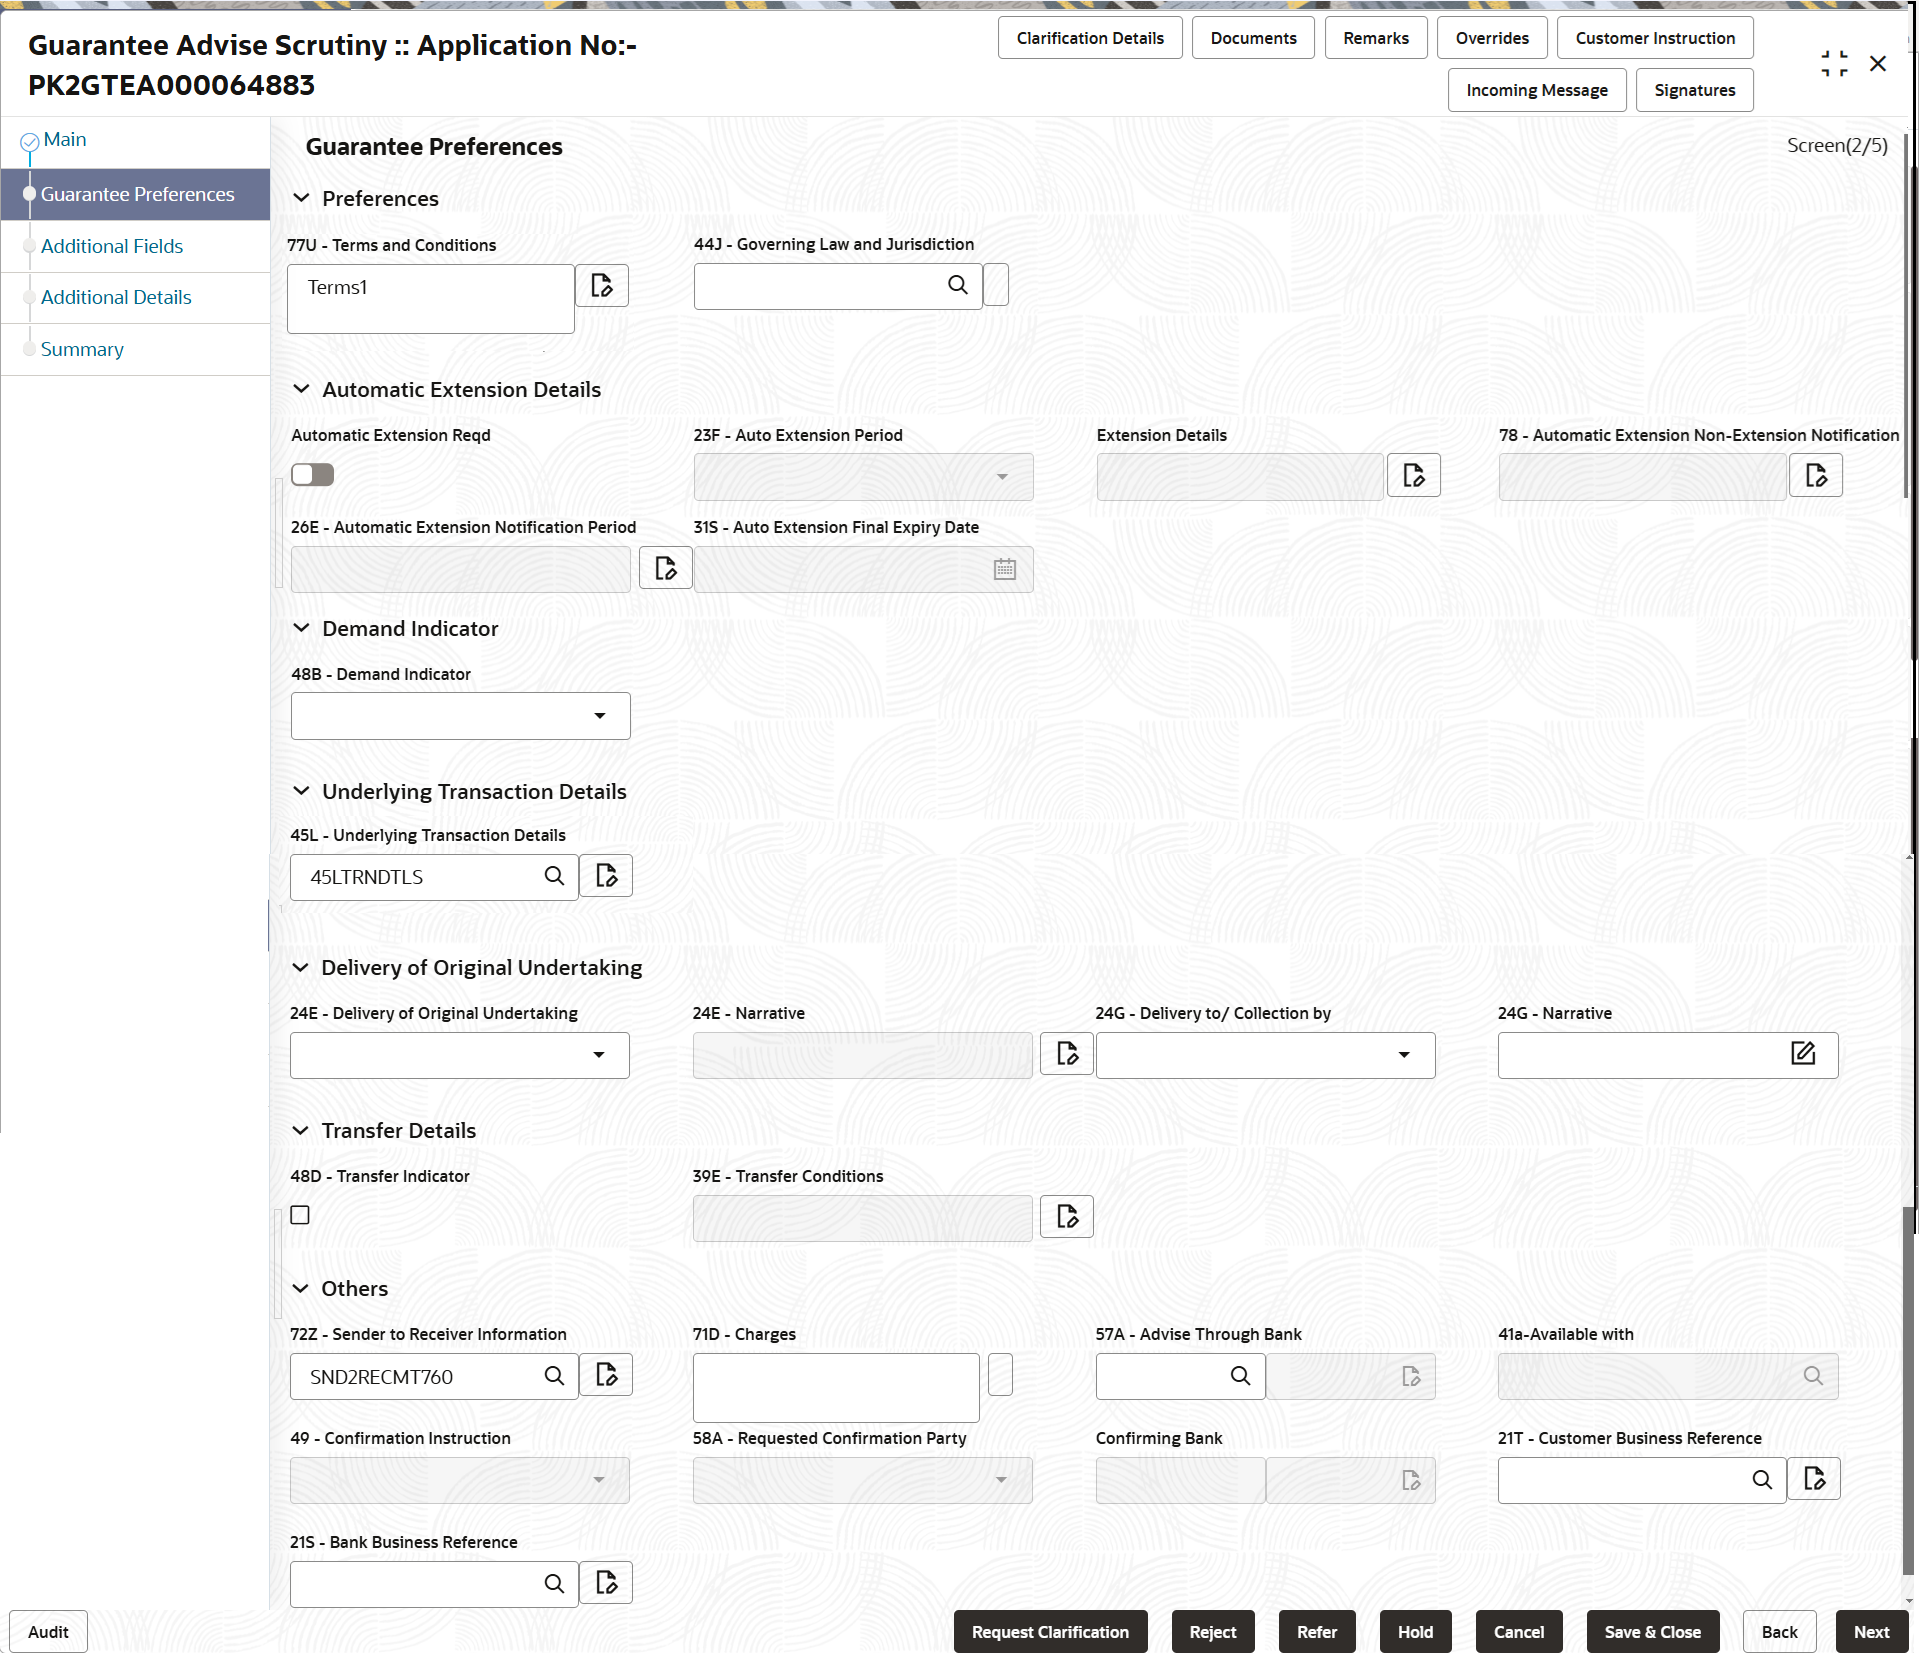Open editor icon for 78 Non-Extension Notification
The image size is (1920, 1653).
click(1816, 475)
